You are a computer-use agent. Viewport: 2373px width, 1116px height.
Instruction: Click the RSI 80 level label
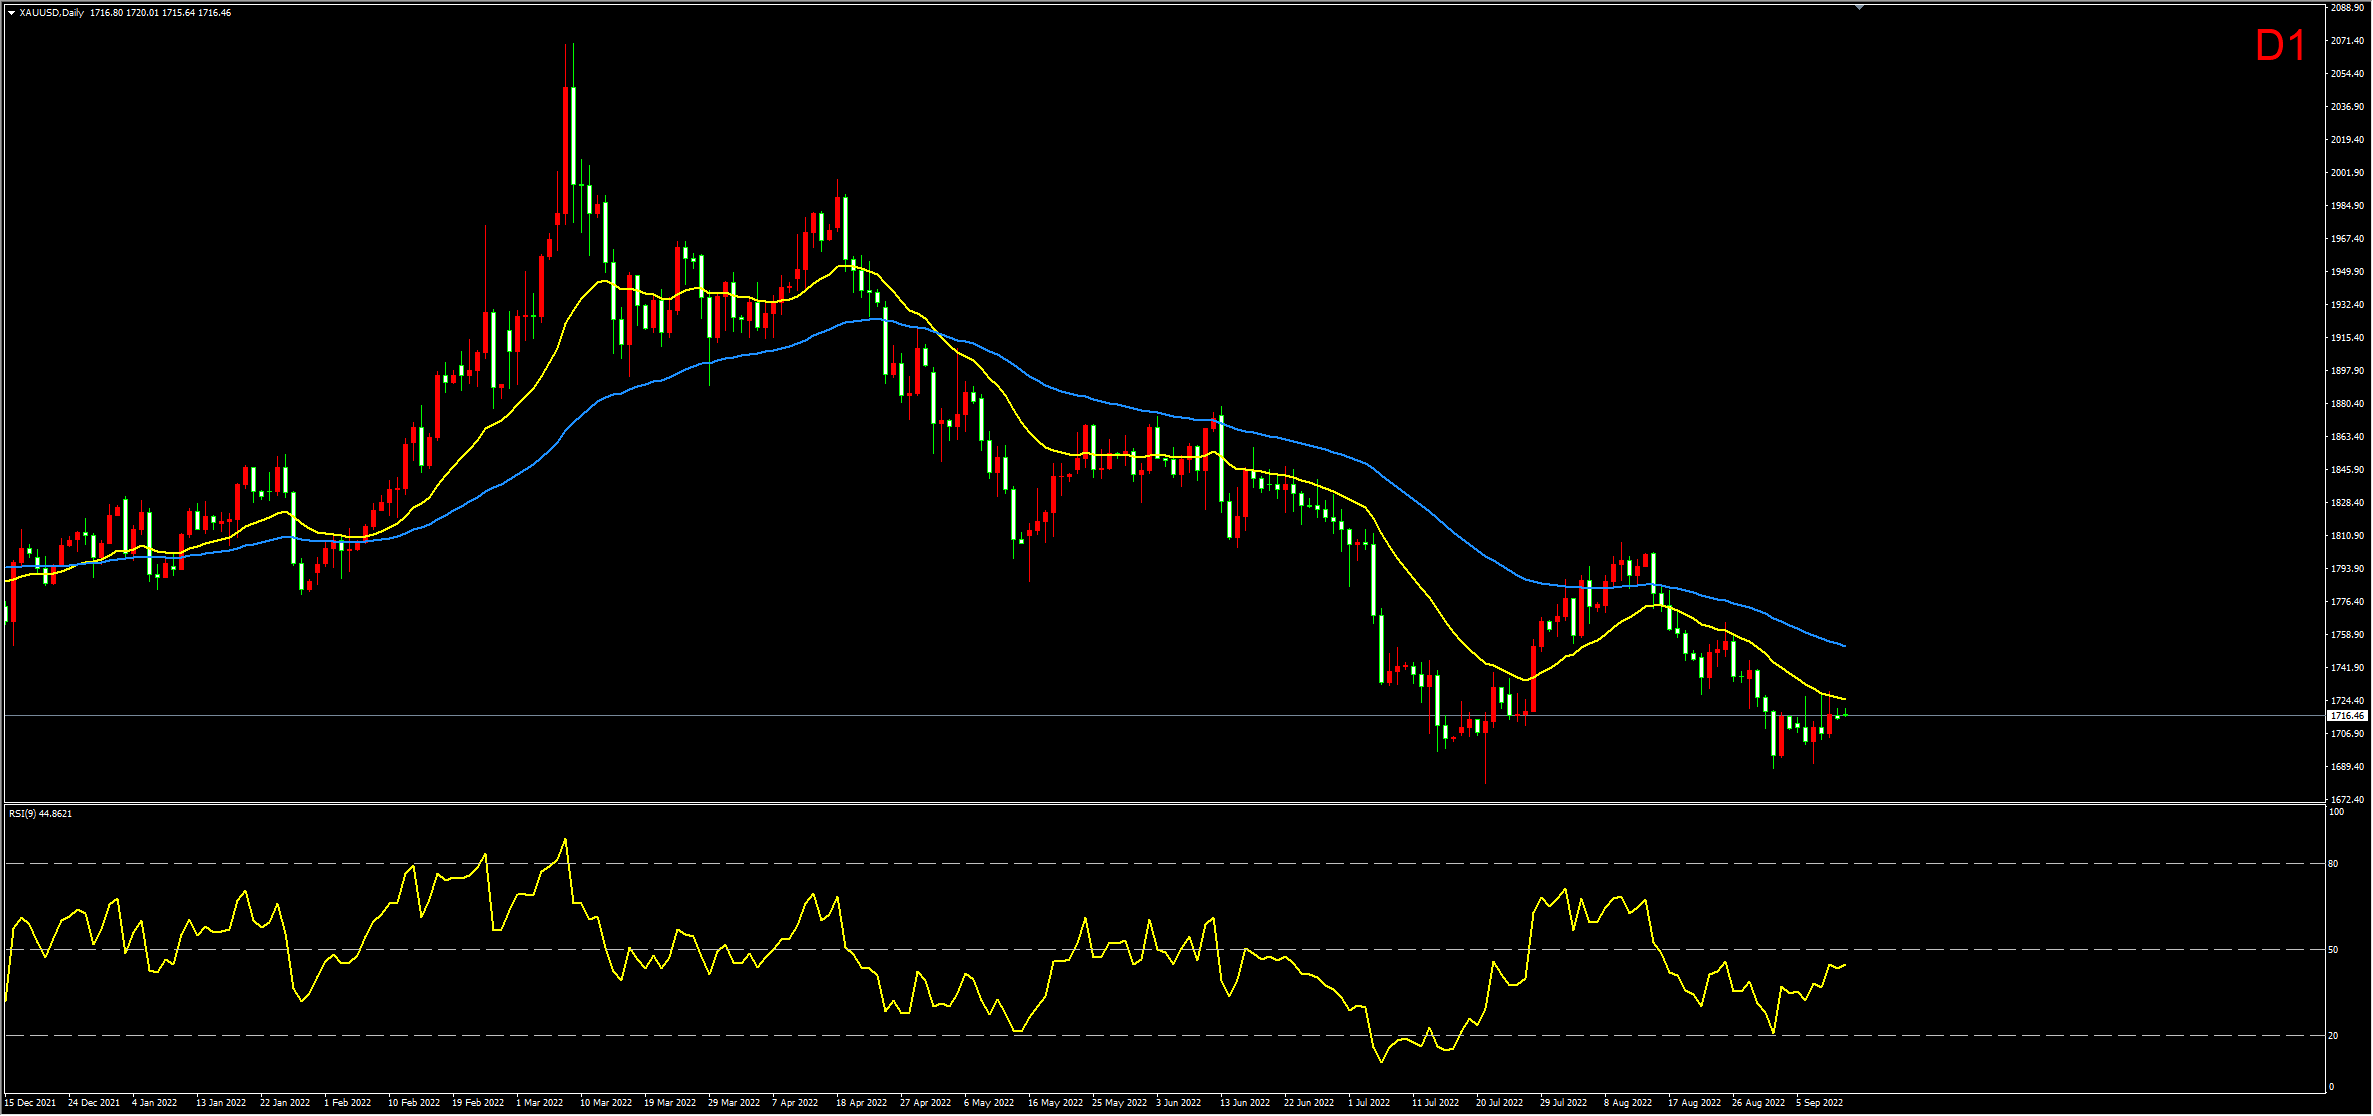point(2333,864)
